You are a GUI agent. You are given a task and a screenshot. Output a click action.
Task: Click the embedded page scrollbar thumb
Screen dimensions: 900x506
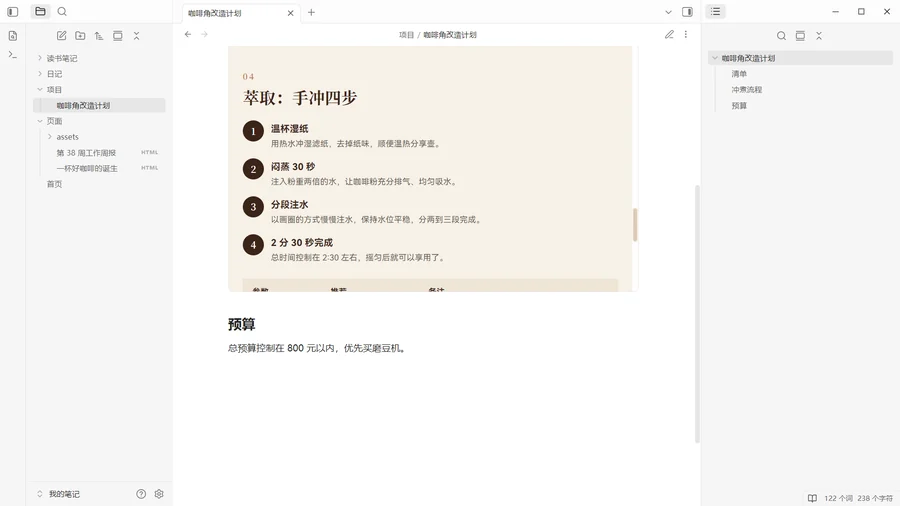(x=635, y=225)
